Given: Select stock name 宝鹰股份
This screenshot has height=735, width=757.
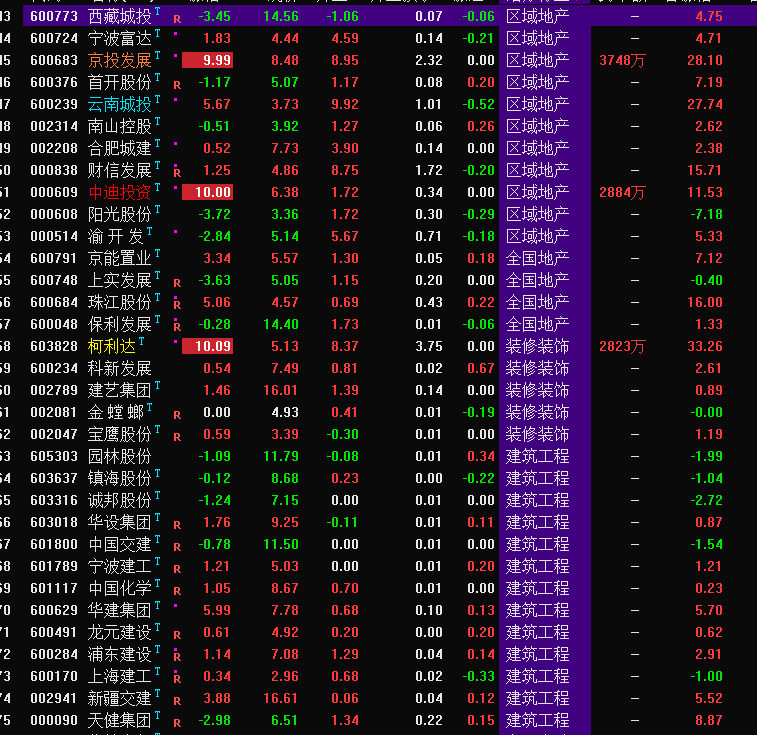Looking at the screenshot, I should 120,434.
